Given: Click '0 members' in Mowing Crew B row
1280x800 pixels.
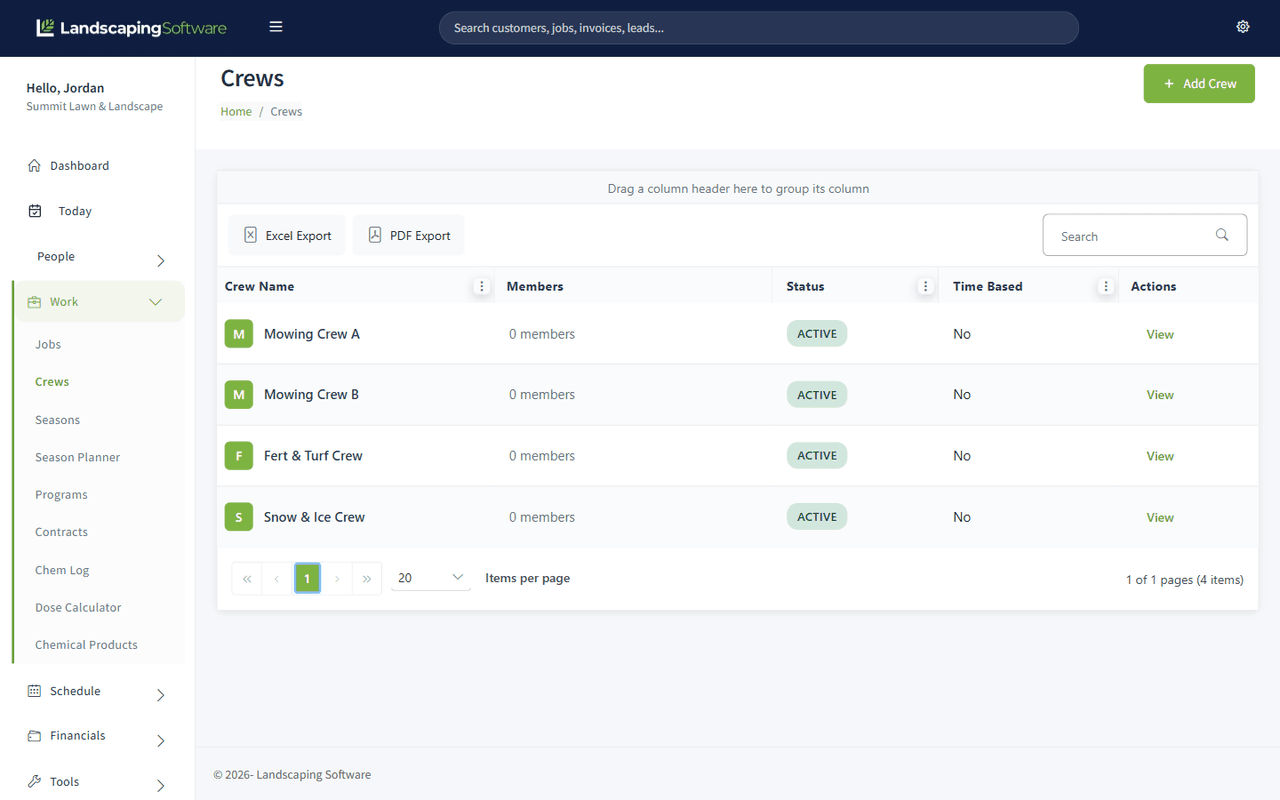Looking at the screenshot, I should coord(542,395).
